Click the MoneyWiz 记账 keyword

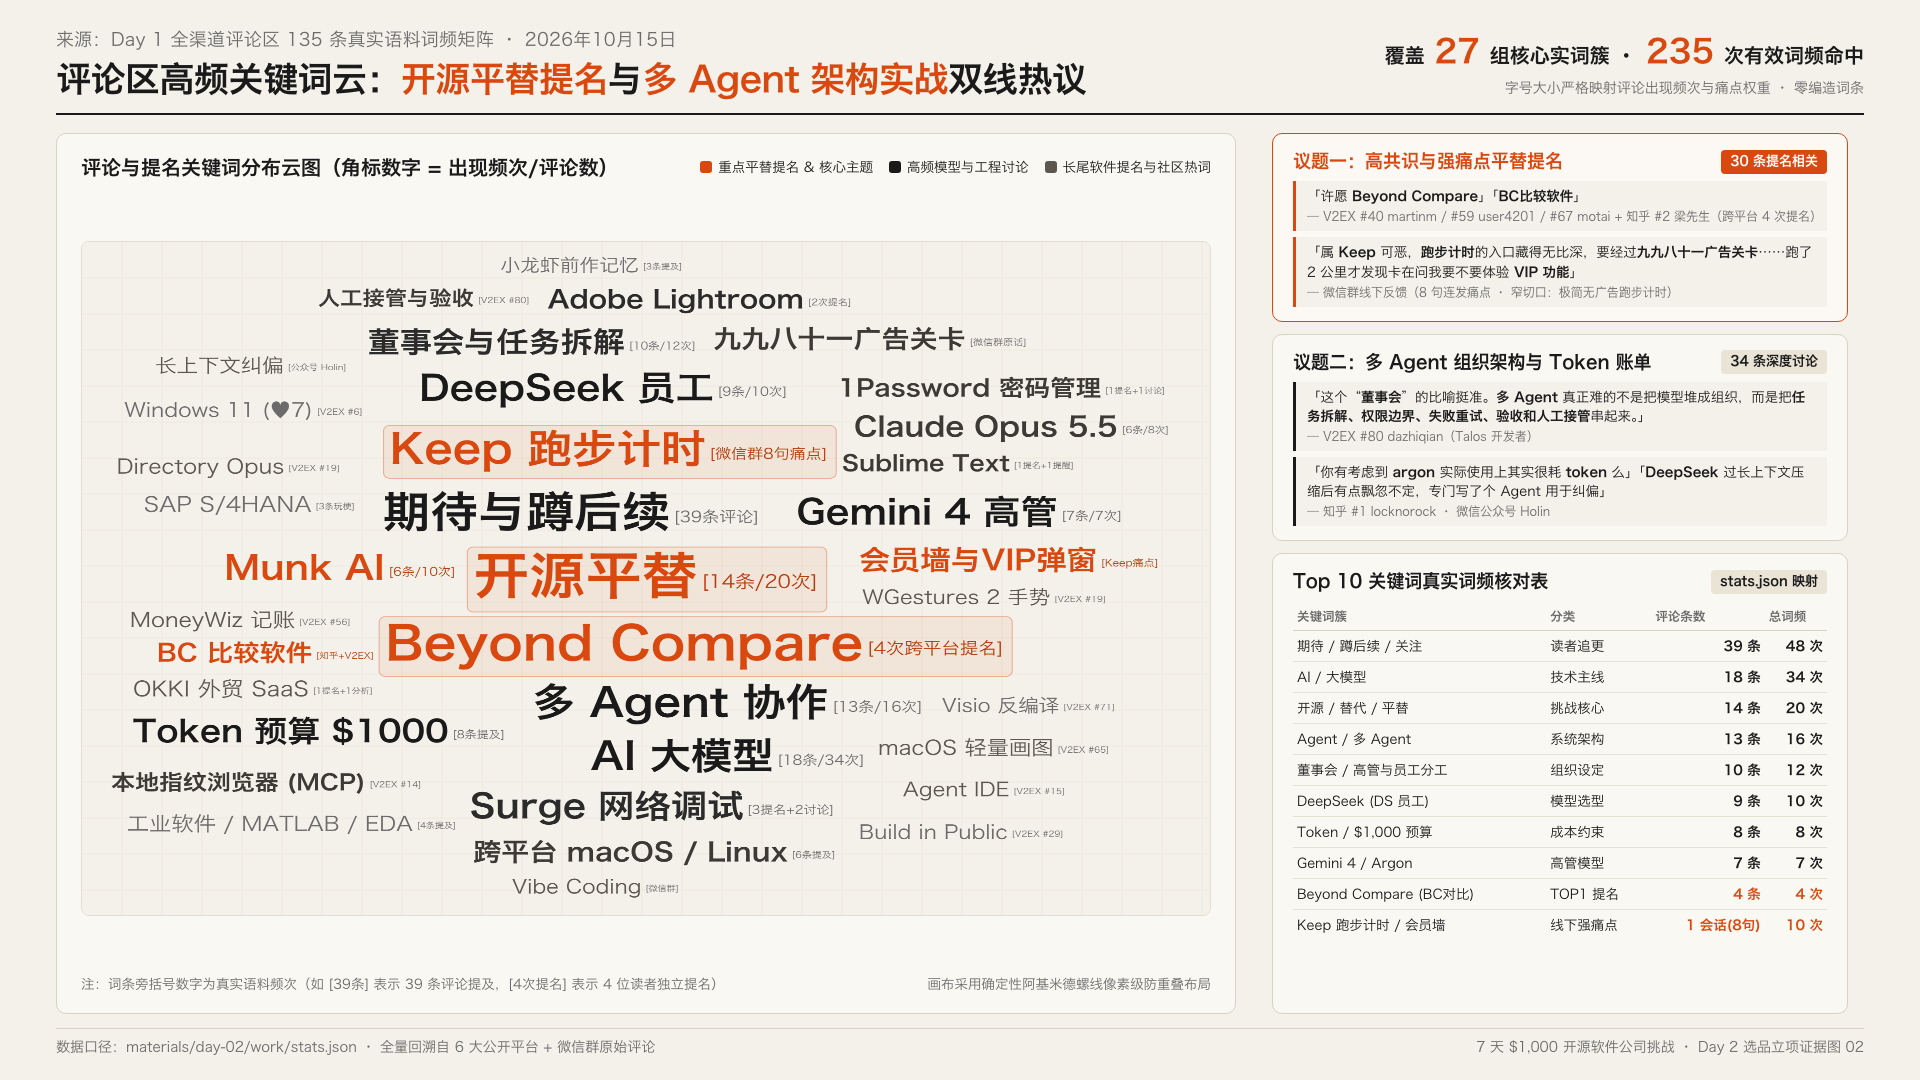[x=212, y=620]
